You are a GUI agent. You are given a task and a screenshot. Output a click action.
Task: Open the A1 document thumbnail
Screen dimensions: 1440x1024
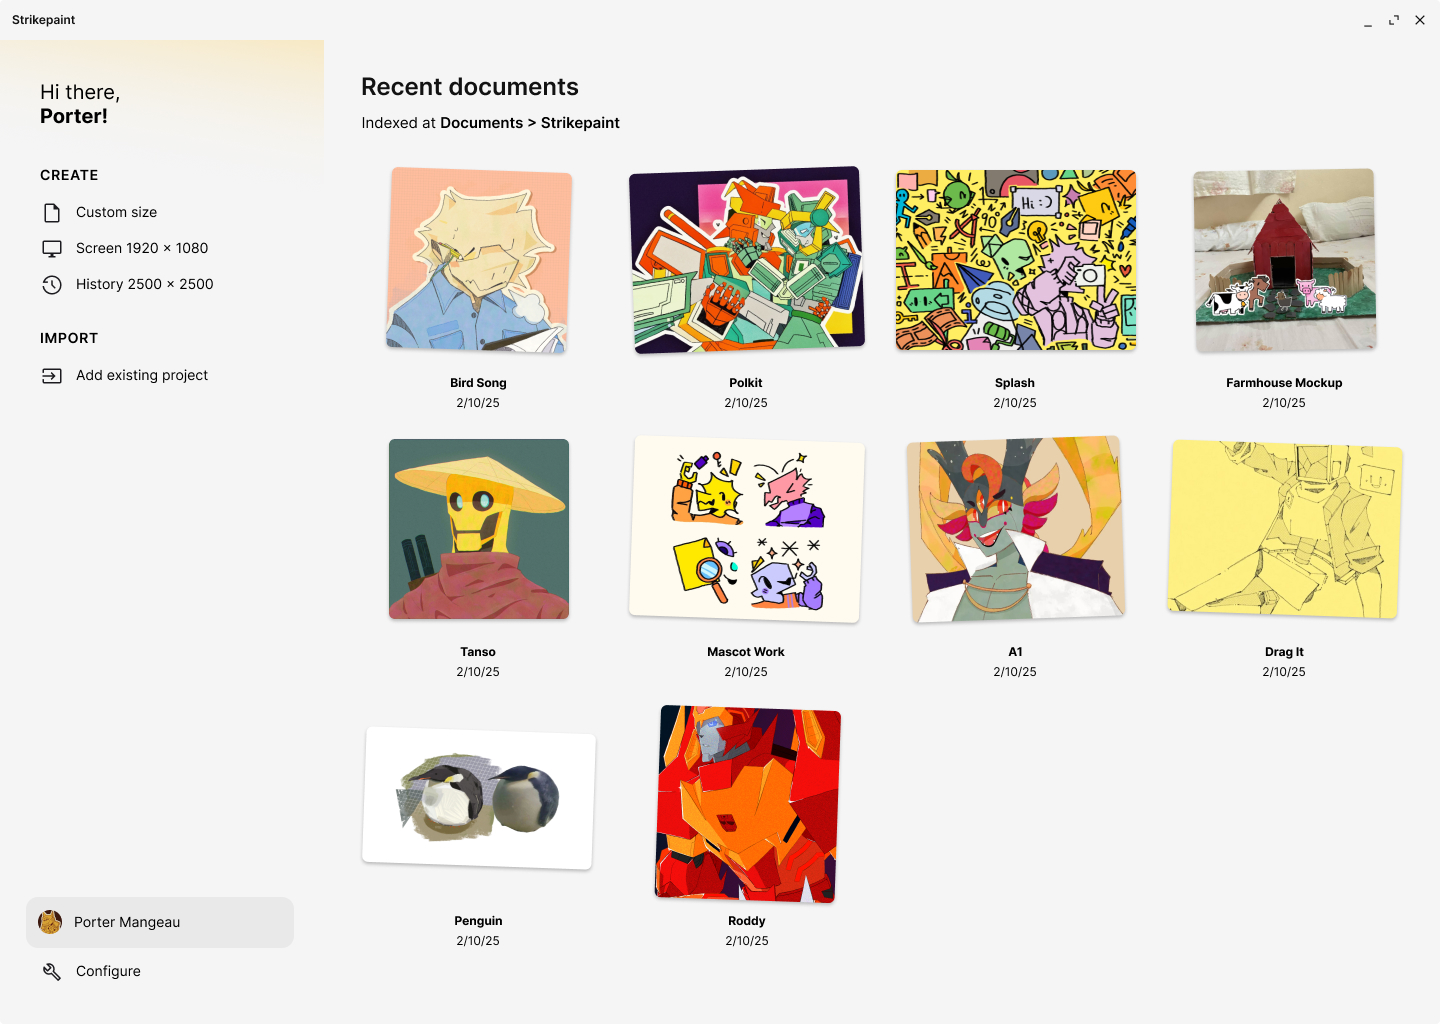tap(1015, 529)
